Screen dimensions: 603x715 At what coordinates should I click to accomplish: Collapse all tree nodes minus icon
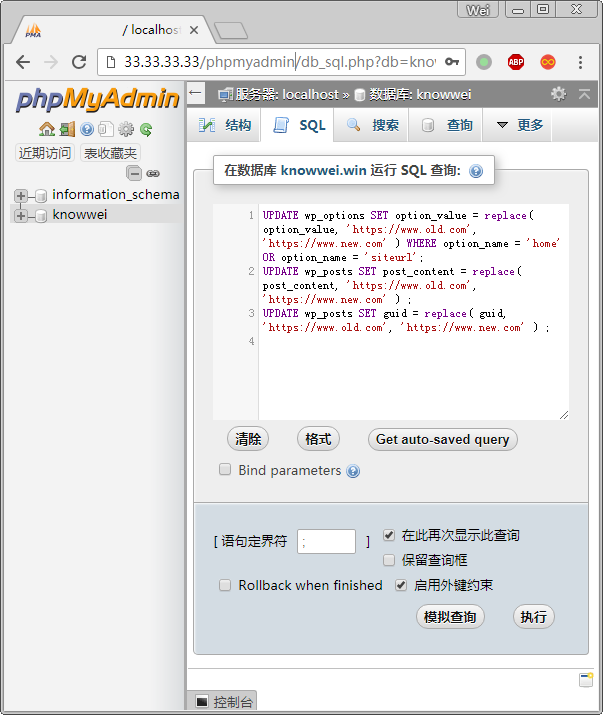134,173
